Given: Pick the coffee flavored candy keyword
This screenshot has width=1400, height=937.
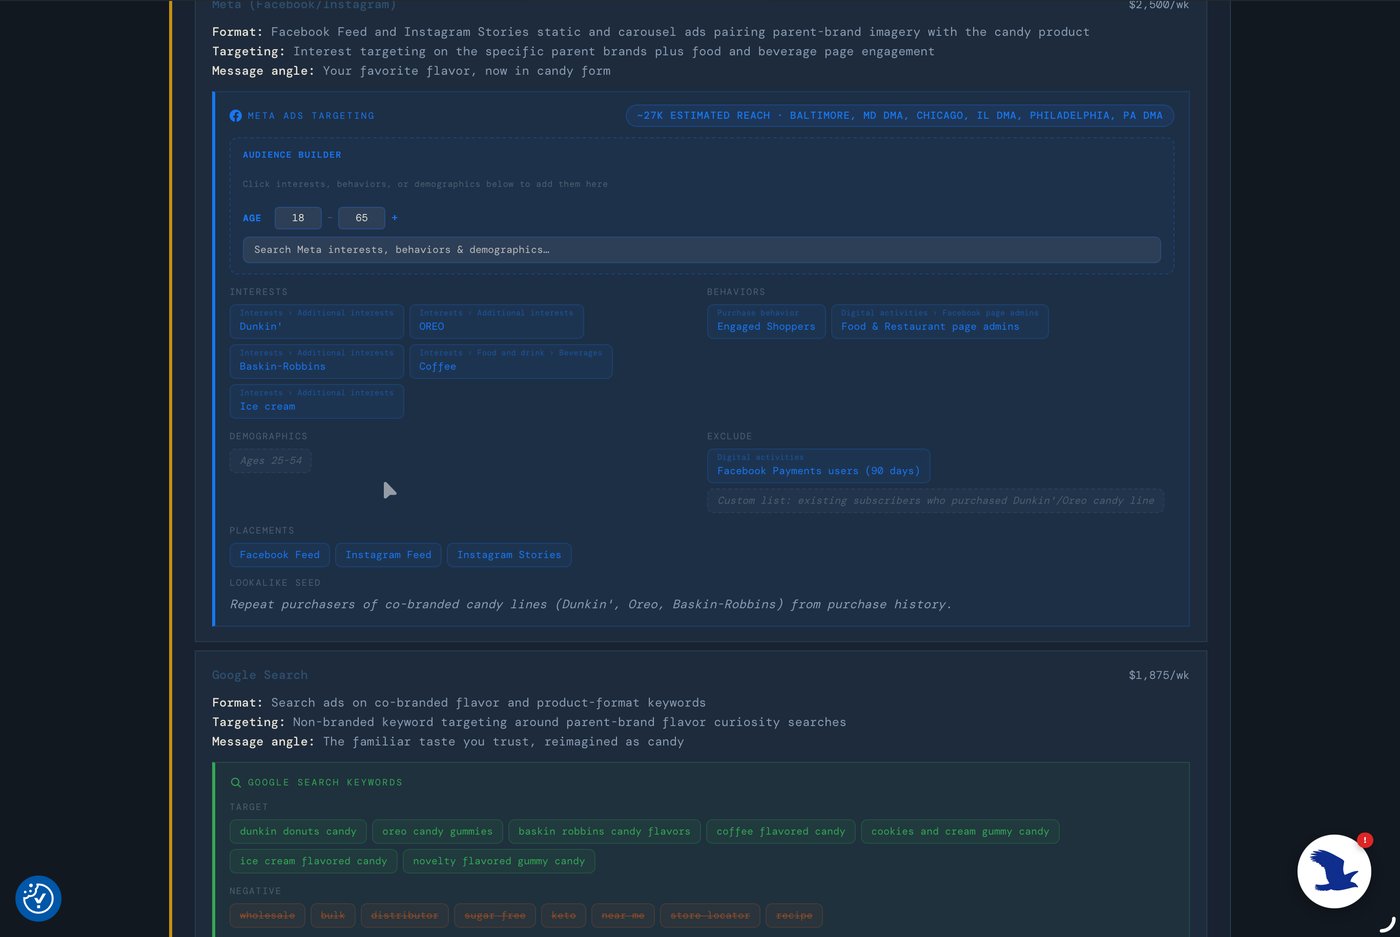Looking at the screenshot, I should [x=781, y=832].
